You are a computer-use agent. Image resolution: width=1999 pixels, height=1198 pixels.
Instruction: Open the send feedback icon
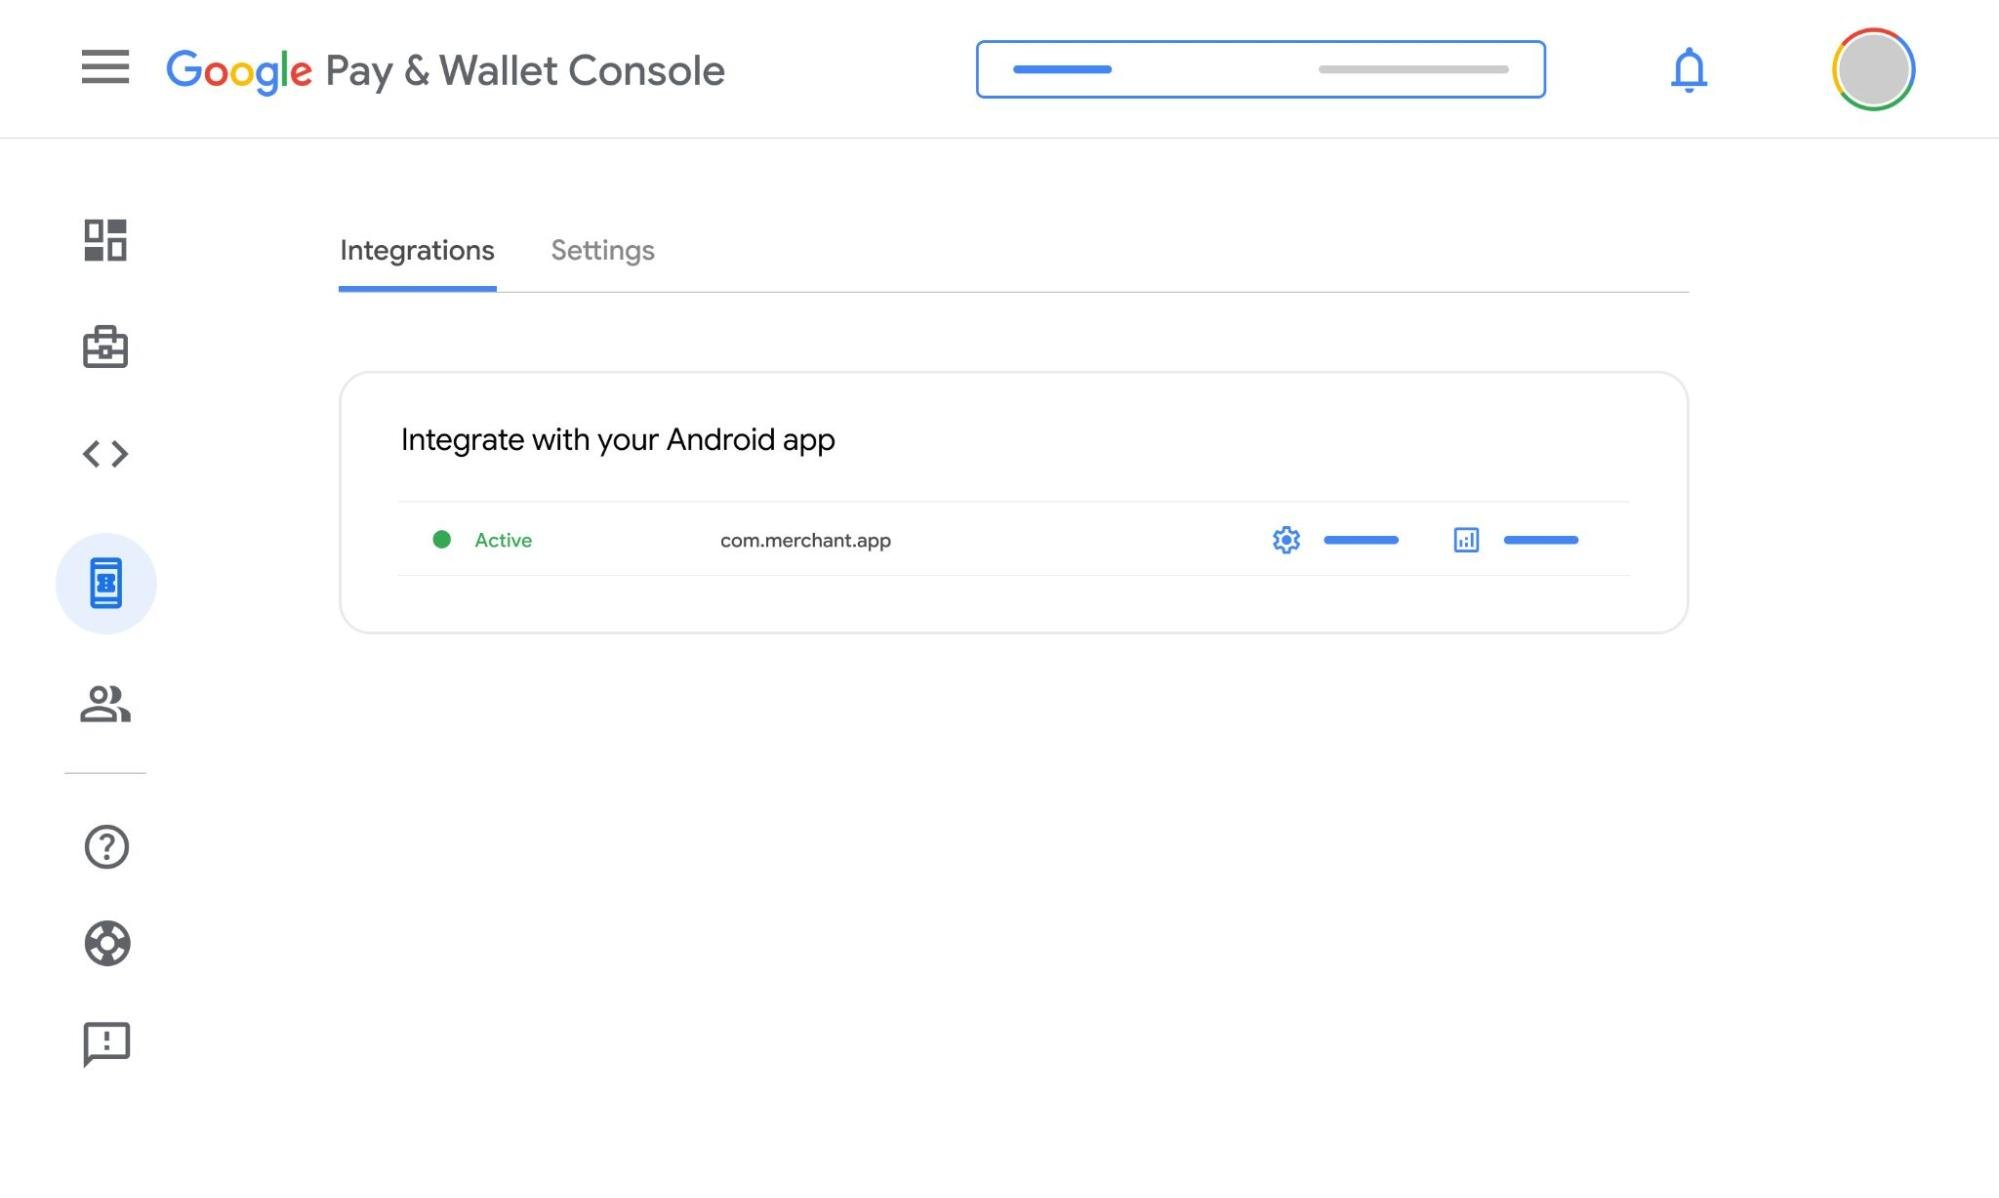(x=106, y=1045)
